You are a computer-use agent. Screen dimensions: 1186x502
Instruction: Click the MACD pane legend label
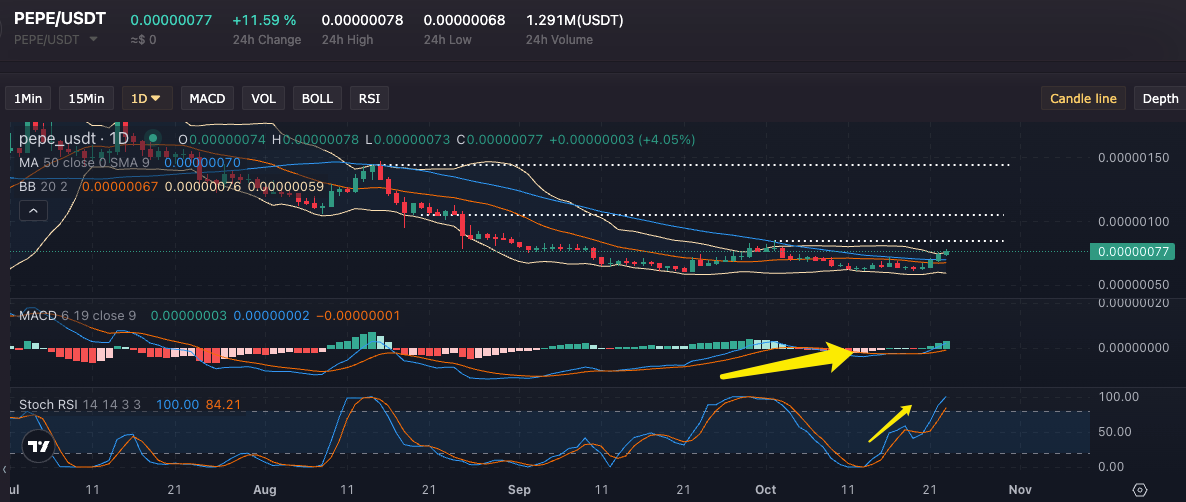[x=38, y=316]
